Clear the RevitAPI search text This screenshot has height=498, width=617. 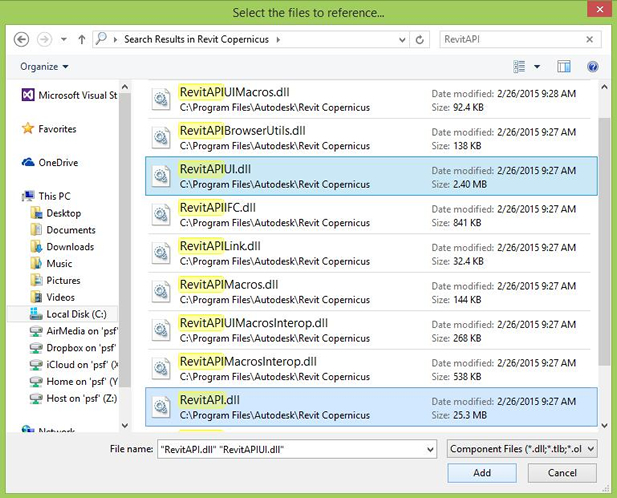pos(589,39)
